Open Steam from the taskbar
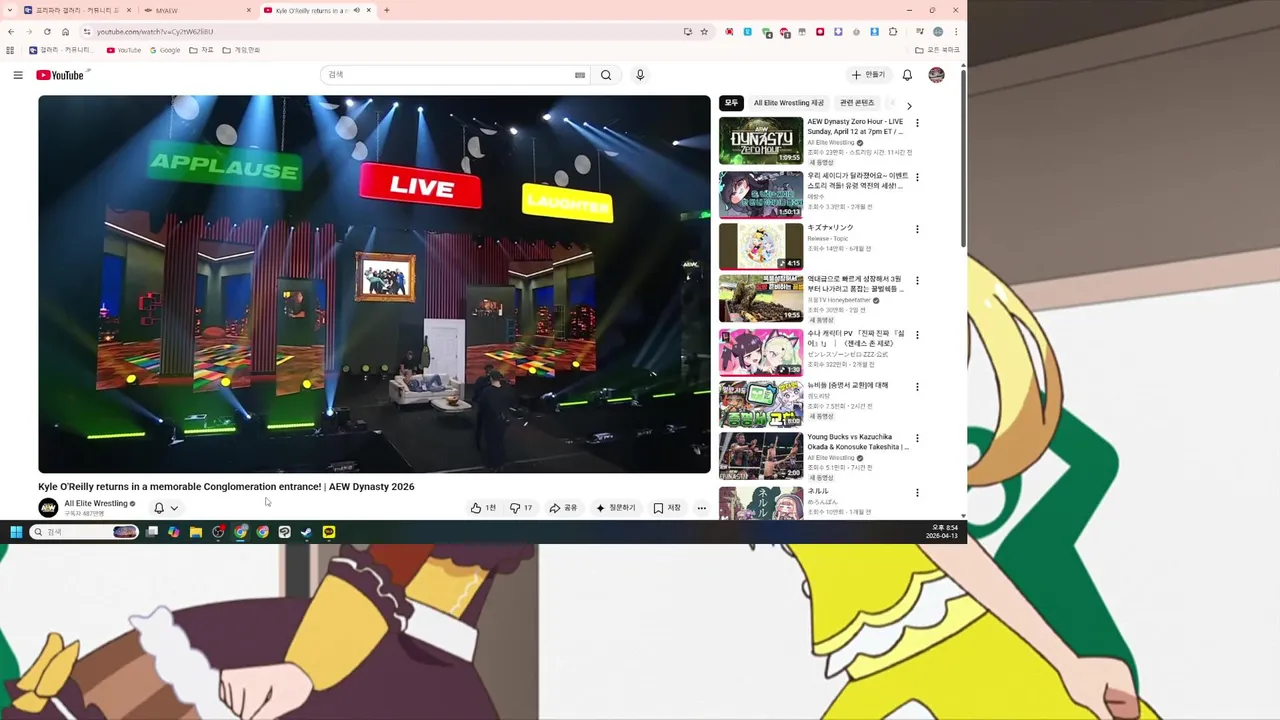This screenshot has height=720, width=1280. pyautogui.click(x=306, y=532)
